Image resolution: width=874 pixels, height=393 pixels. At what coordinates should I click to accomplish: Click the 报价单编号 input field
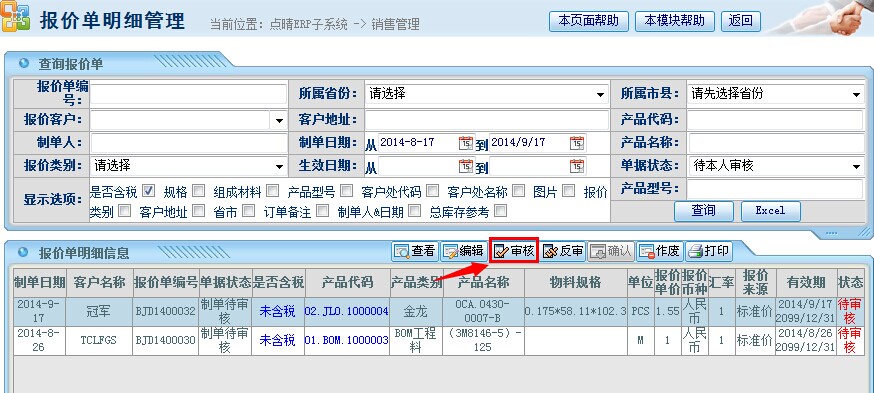188,94
